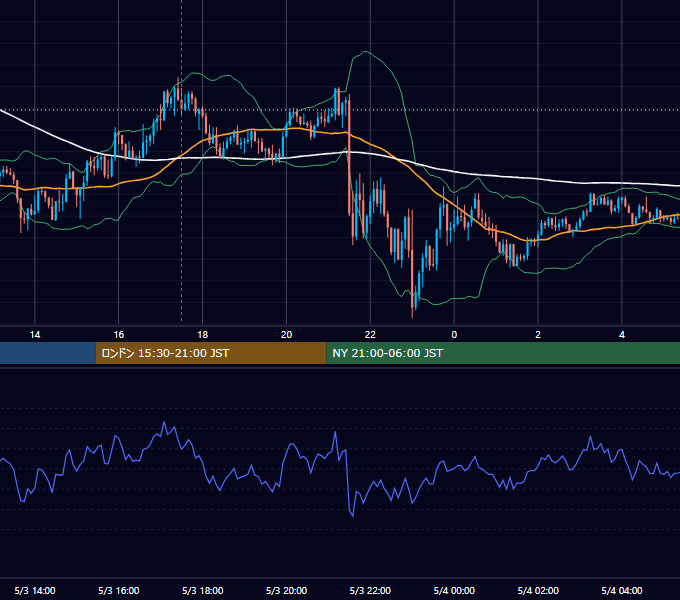Select the 18 hour axis label
The image size is (680, 600).
203,335
